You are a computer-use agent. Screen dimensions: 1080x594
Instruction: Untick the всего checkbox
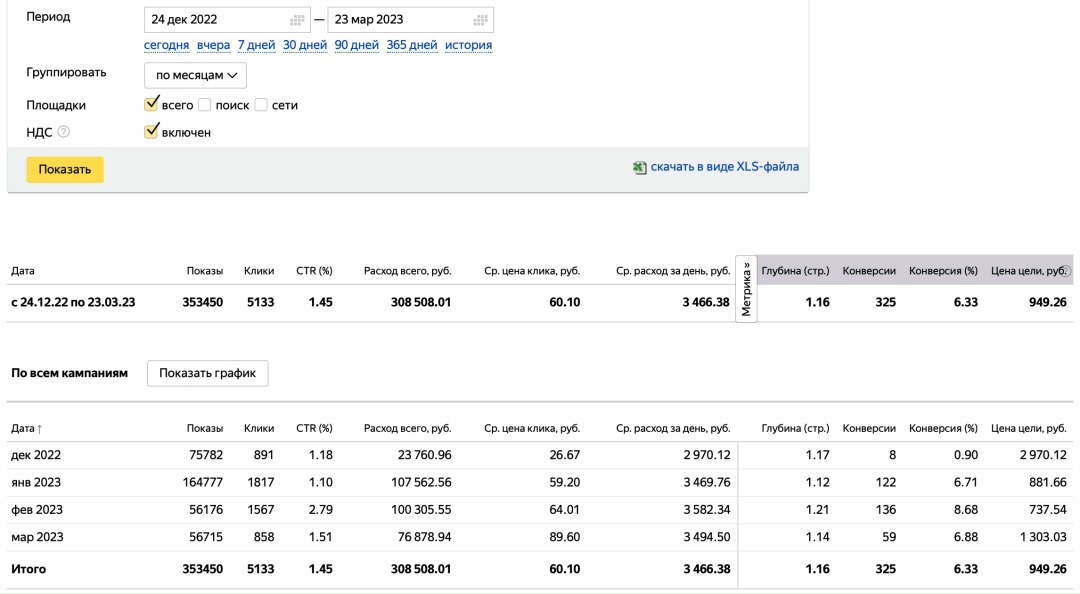pos(152,104)
